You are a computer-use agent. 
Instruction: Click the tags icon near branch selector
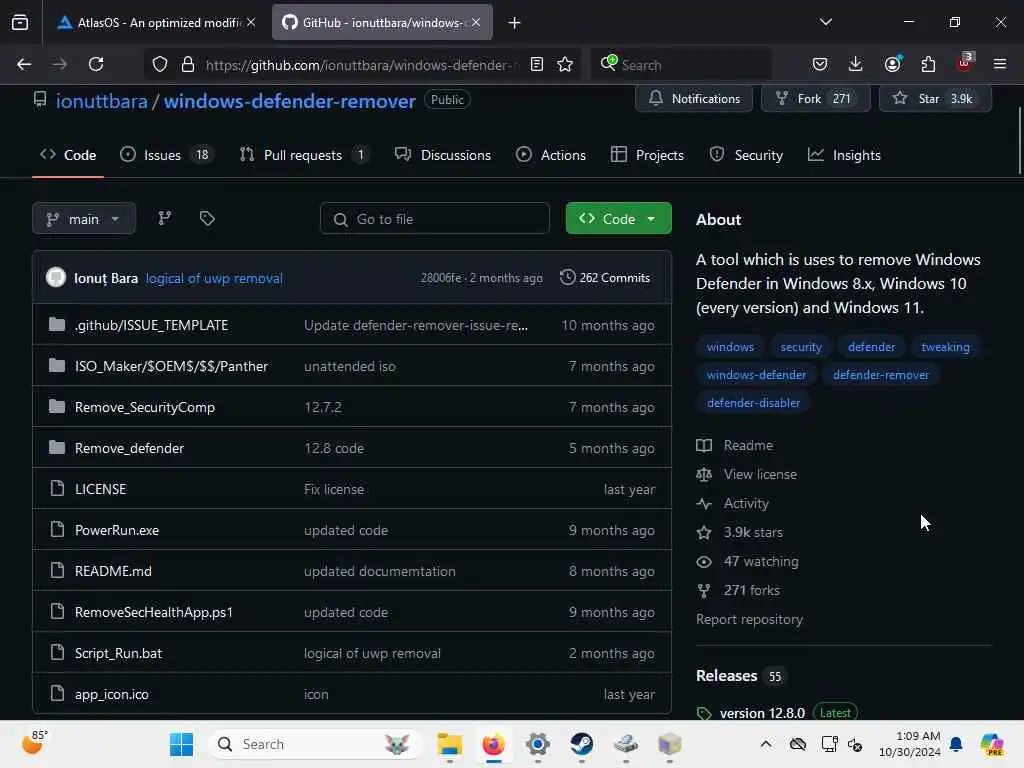point(207,218)
